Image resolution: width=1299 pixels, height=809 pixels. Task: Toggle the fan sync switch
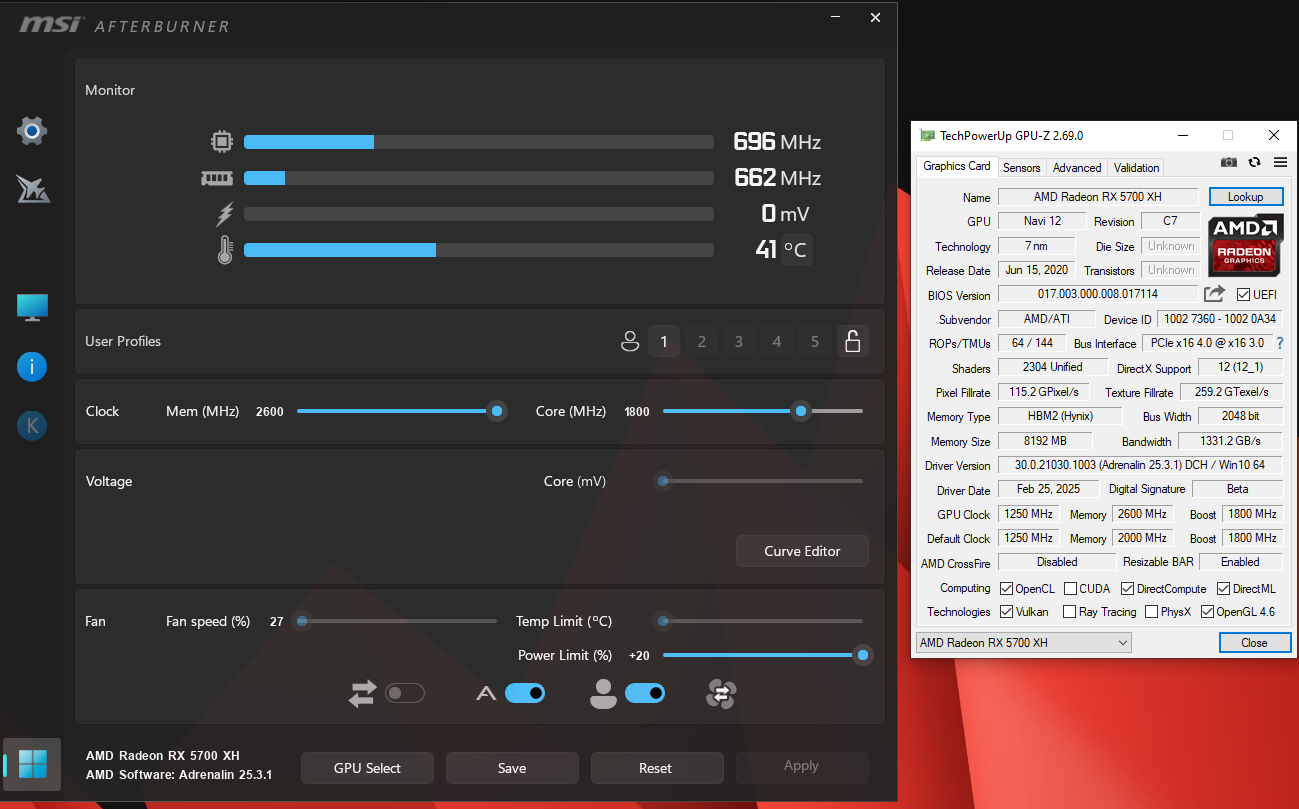(x=405, y=693)
